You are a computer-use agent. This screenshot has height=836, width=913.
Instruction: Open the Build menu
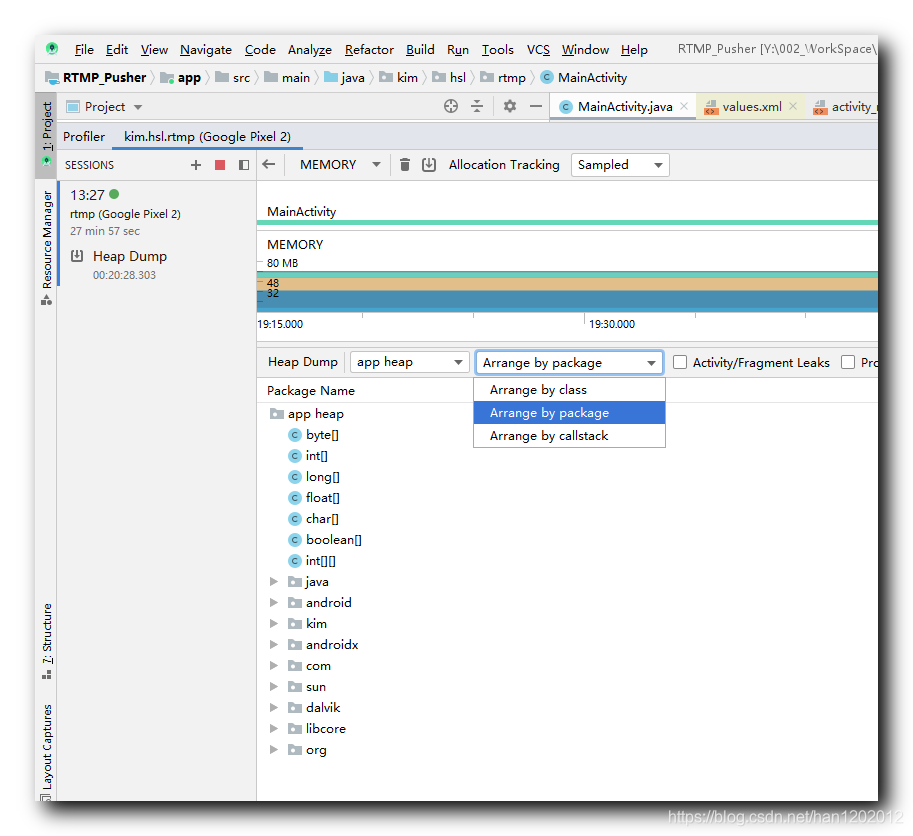pos(420,49)
